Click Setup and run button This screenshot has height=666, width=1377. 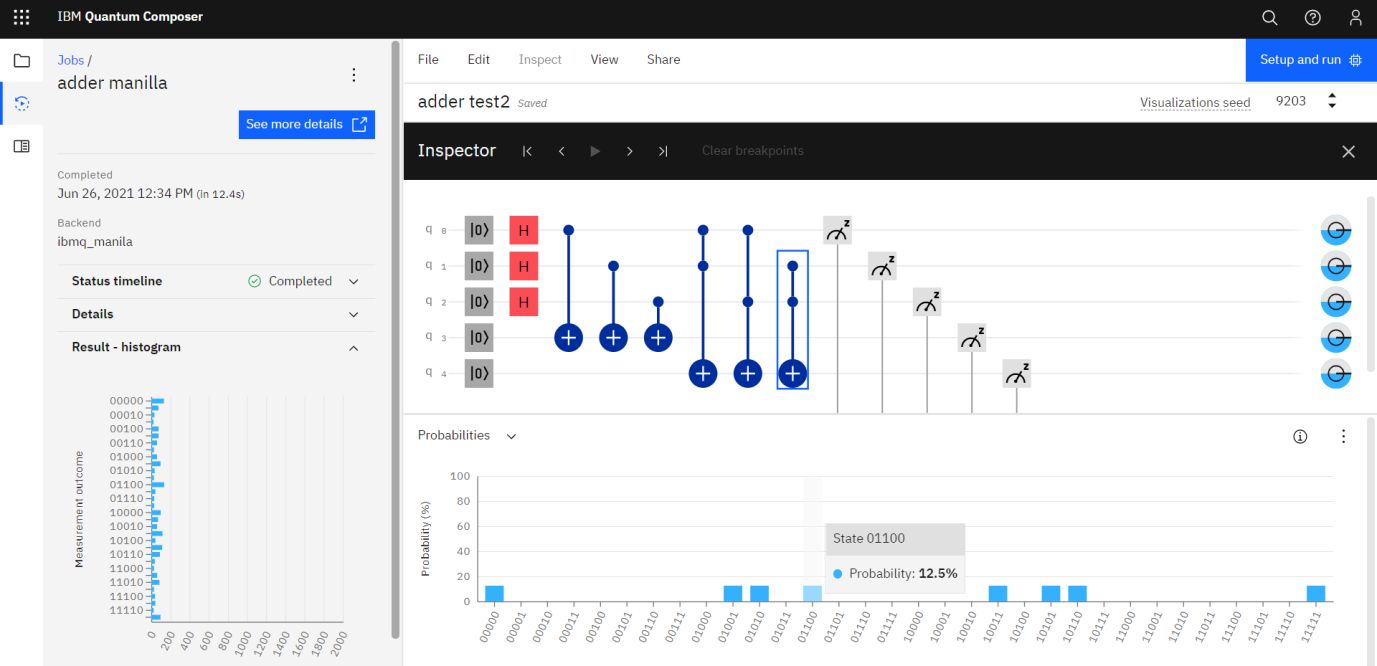tap(1311, 60)
